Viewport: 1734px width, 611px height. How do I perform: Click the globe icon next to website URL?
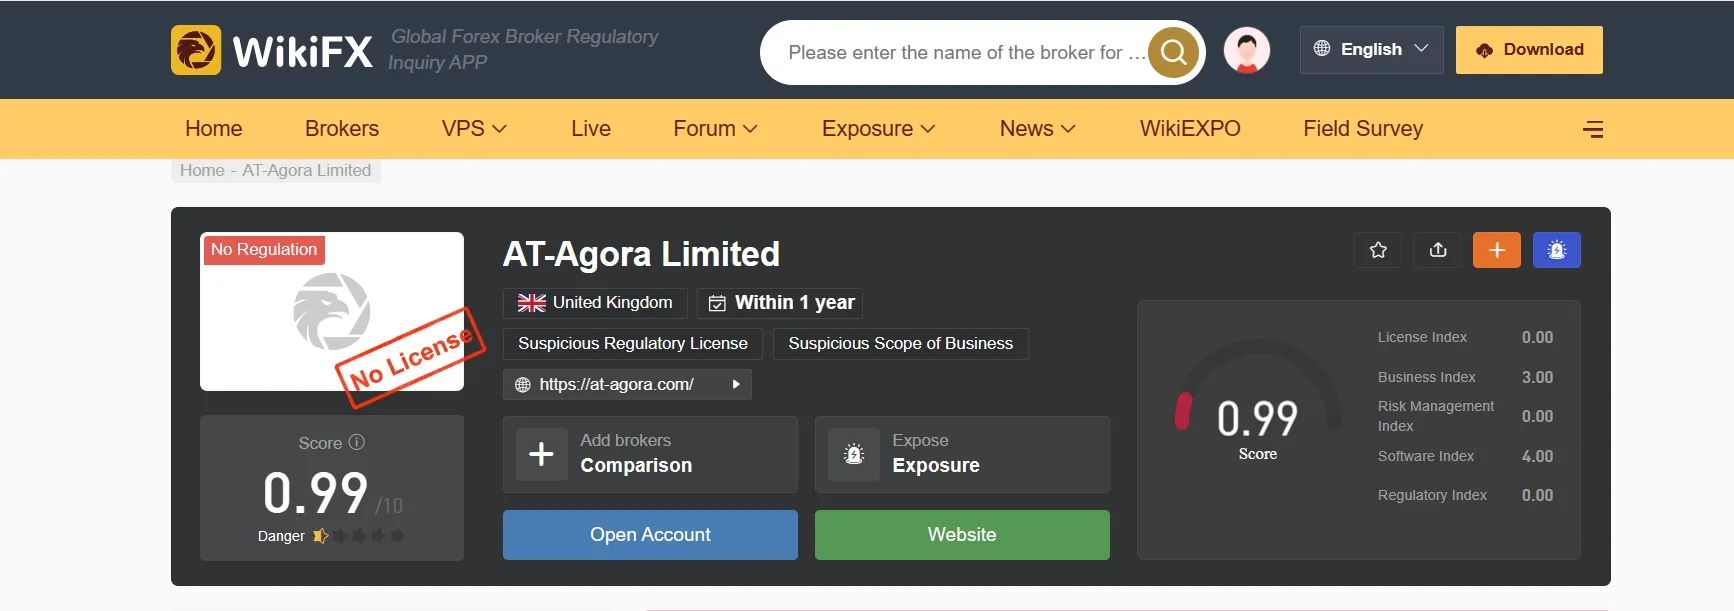tap(522, 385)
